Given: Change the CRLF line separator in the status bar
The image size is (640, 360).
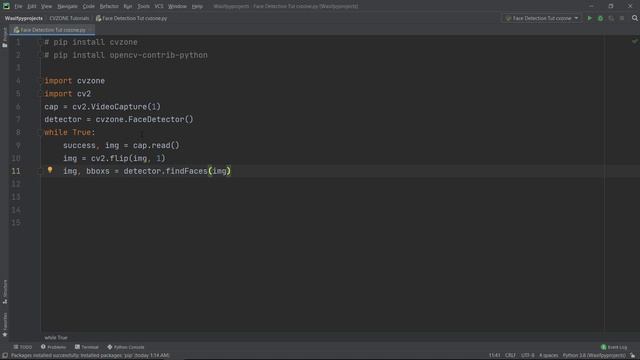Looking at the screenshot, I should click(x=510, y=356).
